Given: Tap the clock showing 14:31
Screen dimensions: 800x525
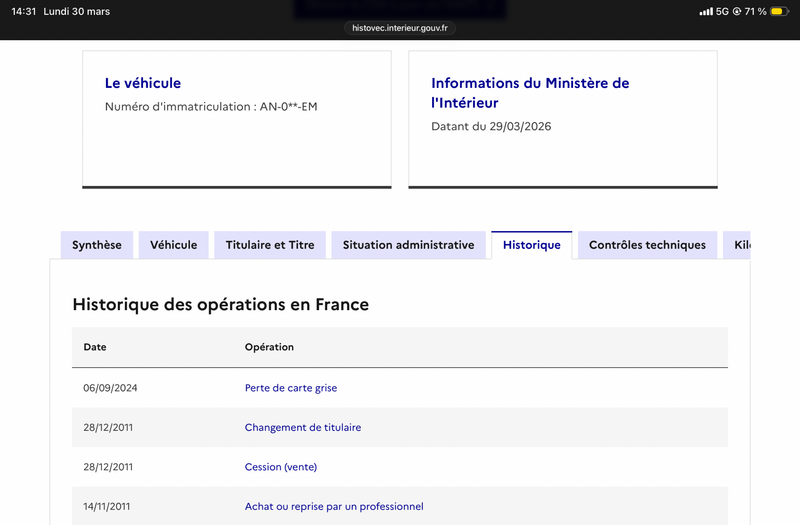Looking at the screenshot, I should [x=23, y=12].
